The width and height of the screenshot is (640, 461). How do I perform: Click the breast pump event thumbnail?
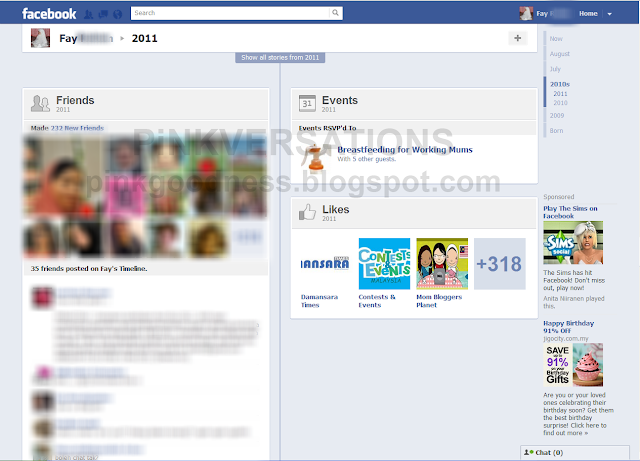(x=316, y=158)
